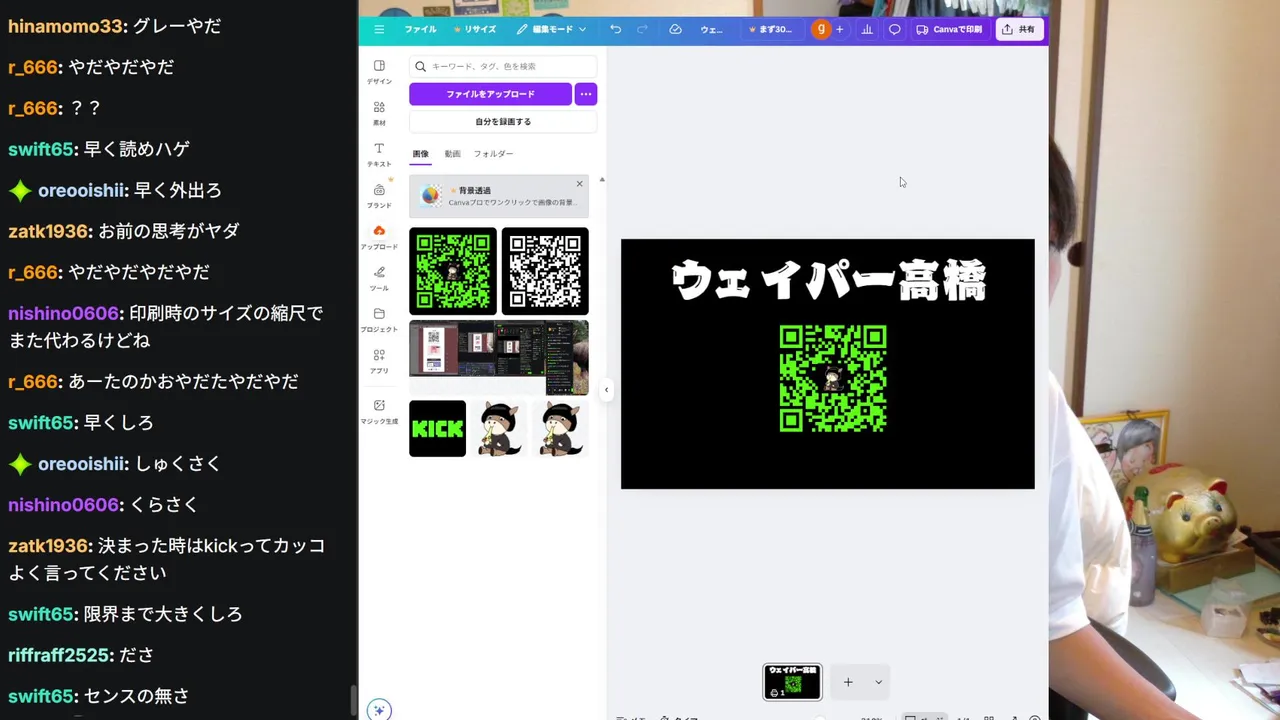The image size is (1280, 720).
Task: Click the ファイルをアップロード button
Action: tap(490, 94)
